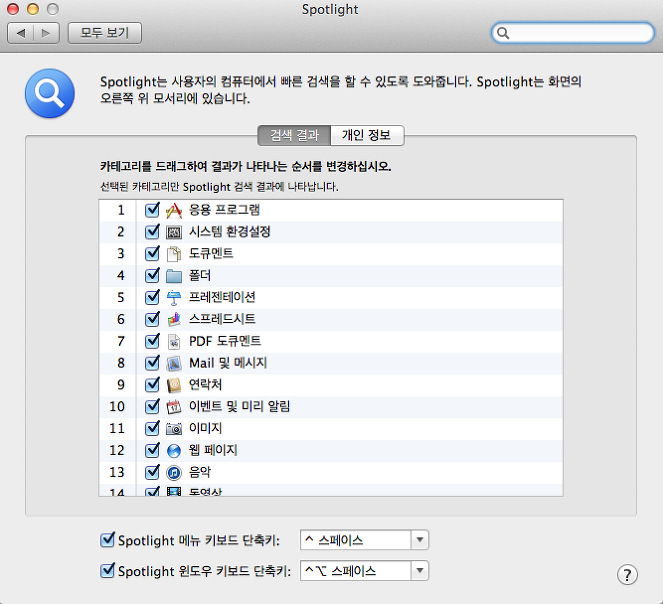This screenshot has width=663, height=604.
Task: Select the PDF 도큐멘트 row label
Action: pyautogui.click(x=225, y=341)
